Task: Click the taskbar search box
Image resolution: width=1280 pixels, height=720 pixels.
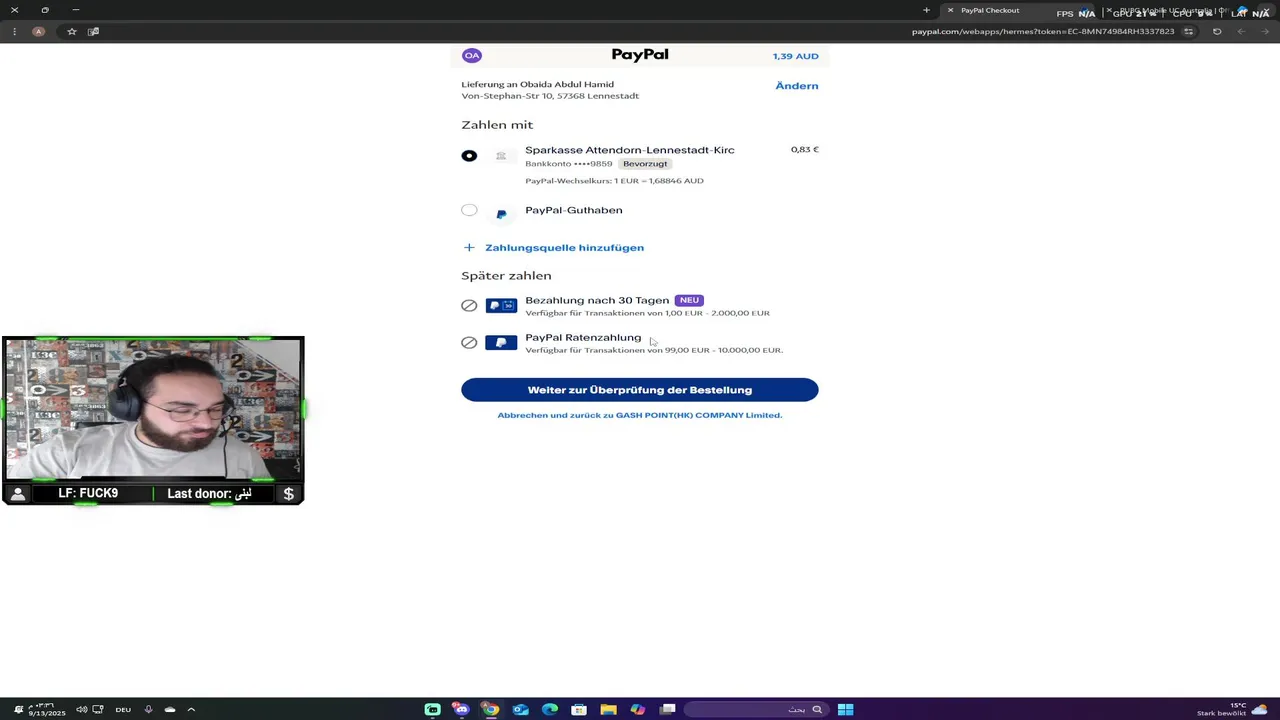Action: click(757, 710)
